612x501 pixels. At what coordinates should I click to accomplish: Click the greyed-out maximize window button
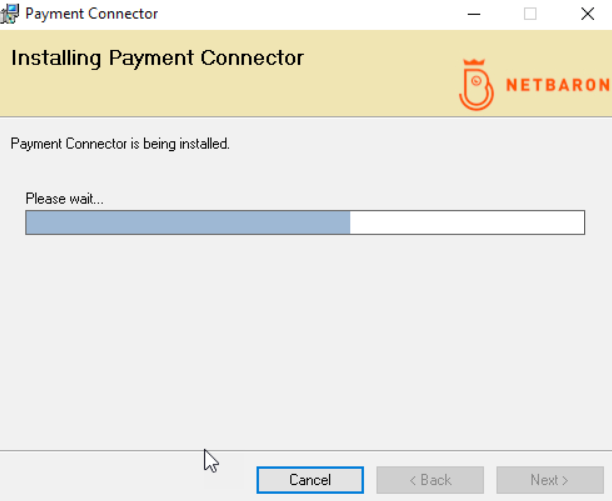click(530, 14)
